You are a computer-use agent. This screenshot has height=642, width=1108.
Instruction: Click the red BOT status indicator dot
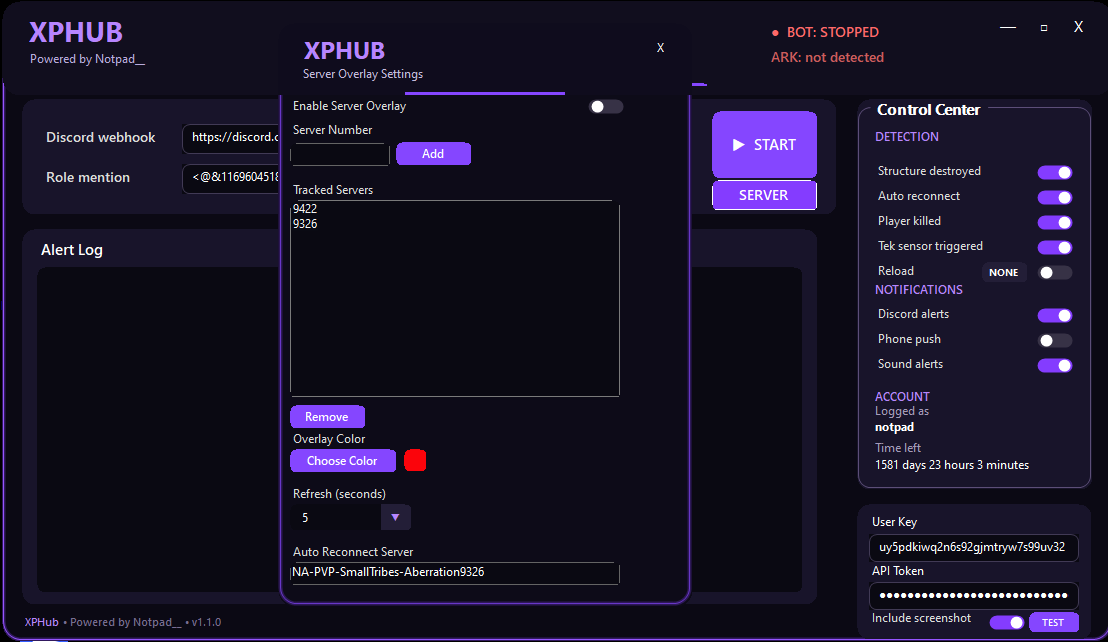tap(775, 32)
